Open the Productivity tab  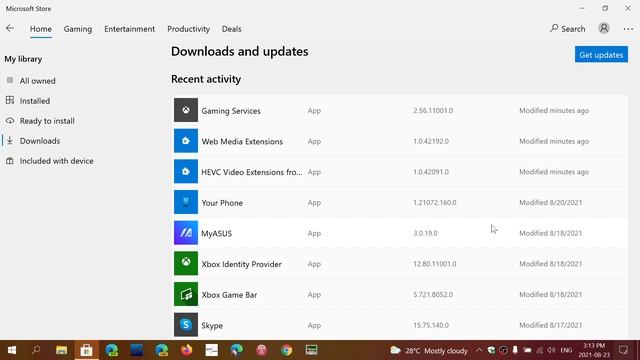coord(188,29)
